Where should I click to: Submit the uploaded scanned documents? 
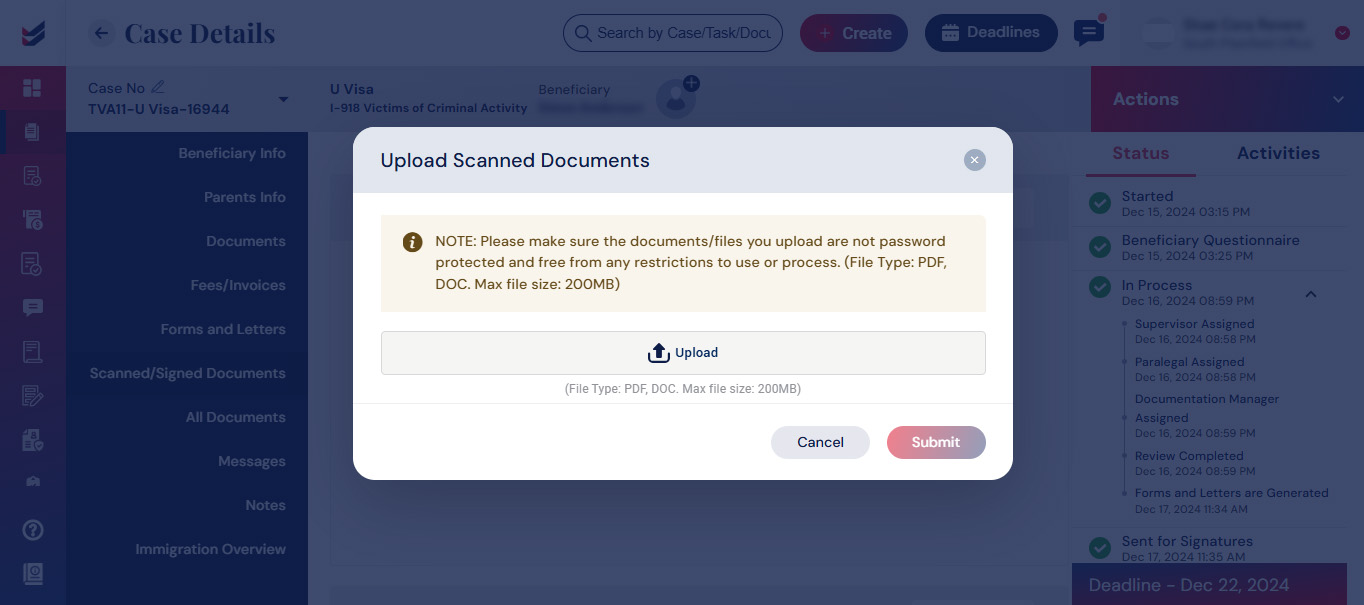(x=936, y=442)
